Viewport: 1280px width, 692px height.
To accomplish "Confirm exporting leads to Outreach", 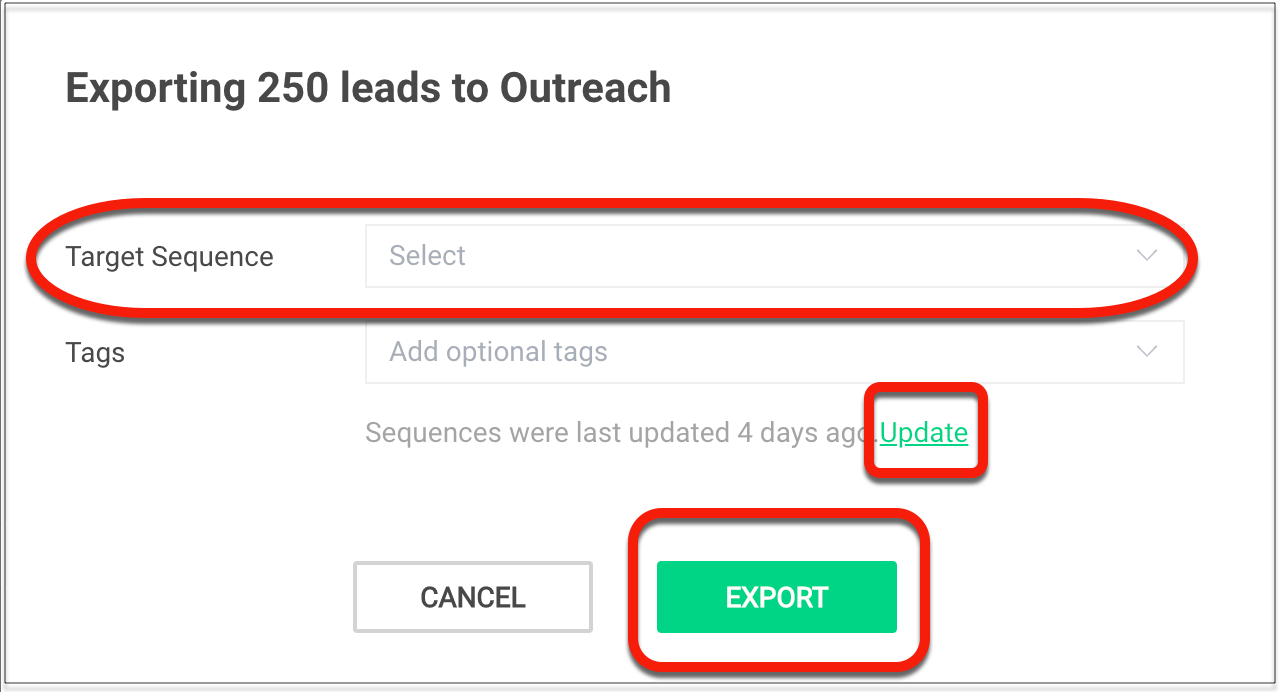I will point(776,597).
